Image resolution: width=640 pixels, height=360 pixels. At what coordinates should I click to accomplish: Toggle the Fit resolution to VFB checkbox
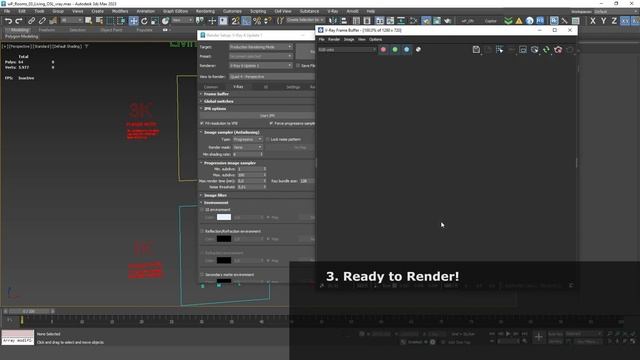tap(202, 123)
